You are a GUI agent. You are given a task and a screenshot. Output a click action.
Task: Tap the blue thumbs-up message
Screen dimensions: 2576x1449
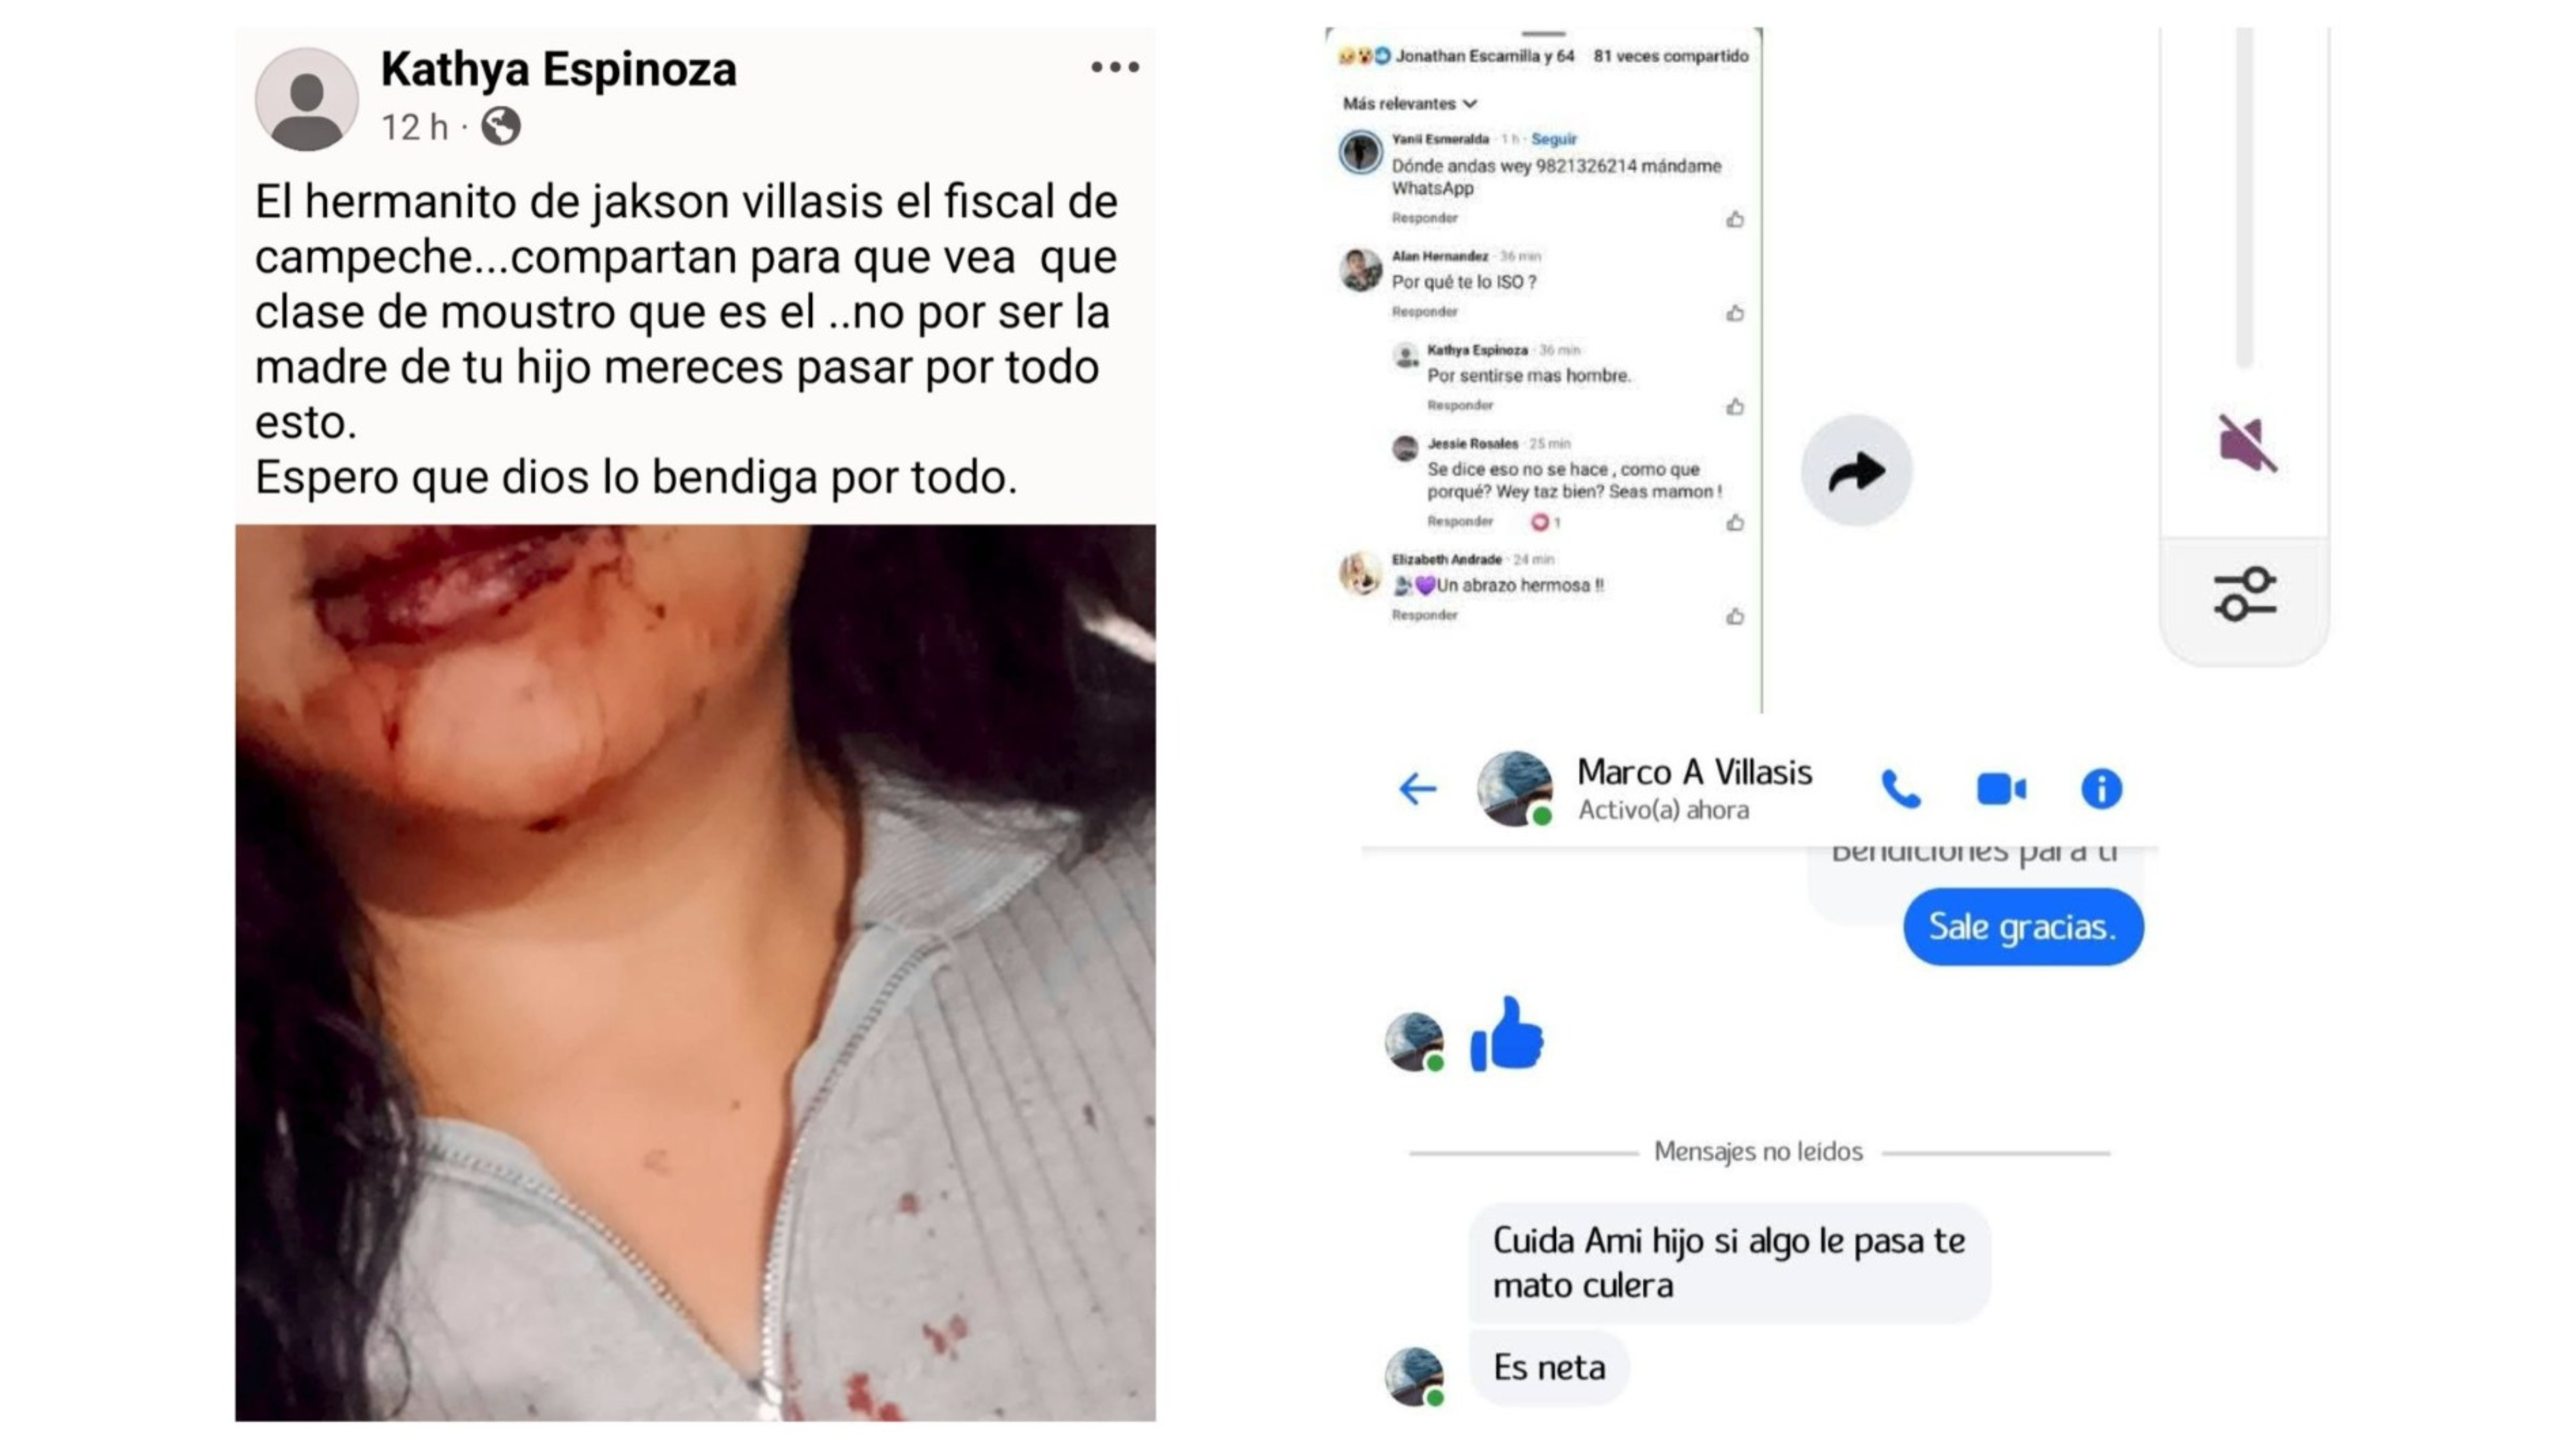pyautogui.click(x=1507, y=1035)
